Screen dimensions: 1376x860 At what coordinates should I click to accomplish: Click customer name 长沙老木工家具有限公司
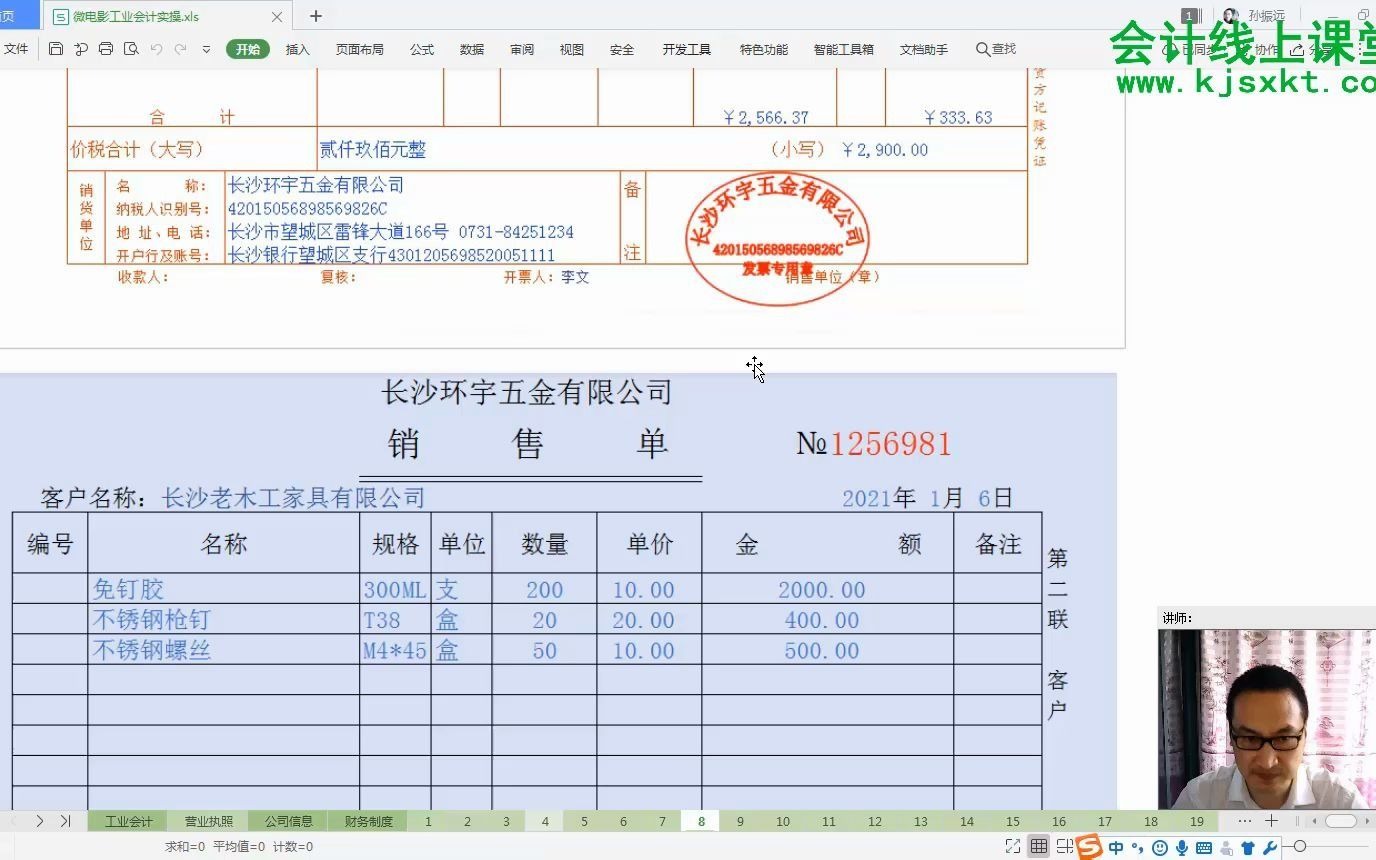click(294, 498)
